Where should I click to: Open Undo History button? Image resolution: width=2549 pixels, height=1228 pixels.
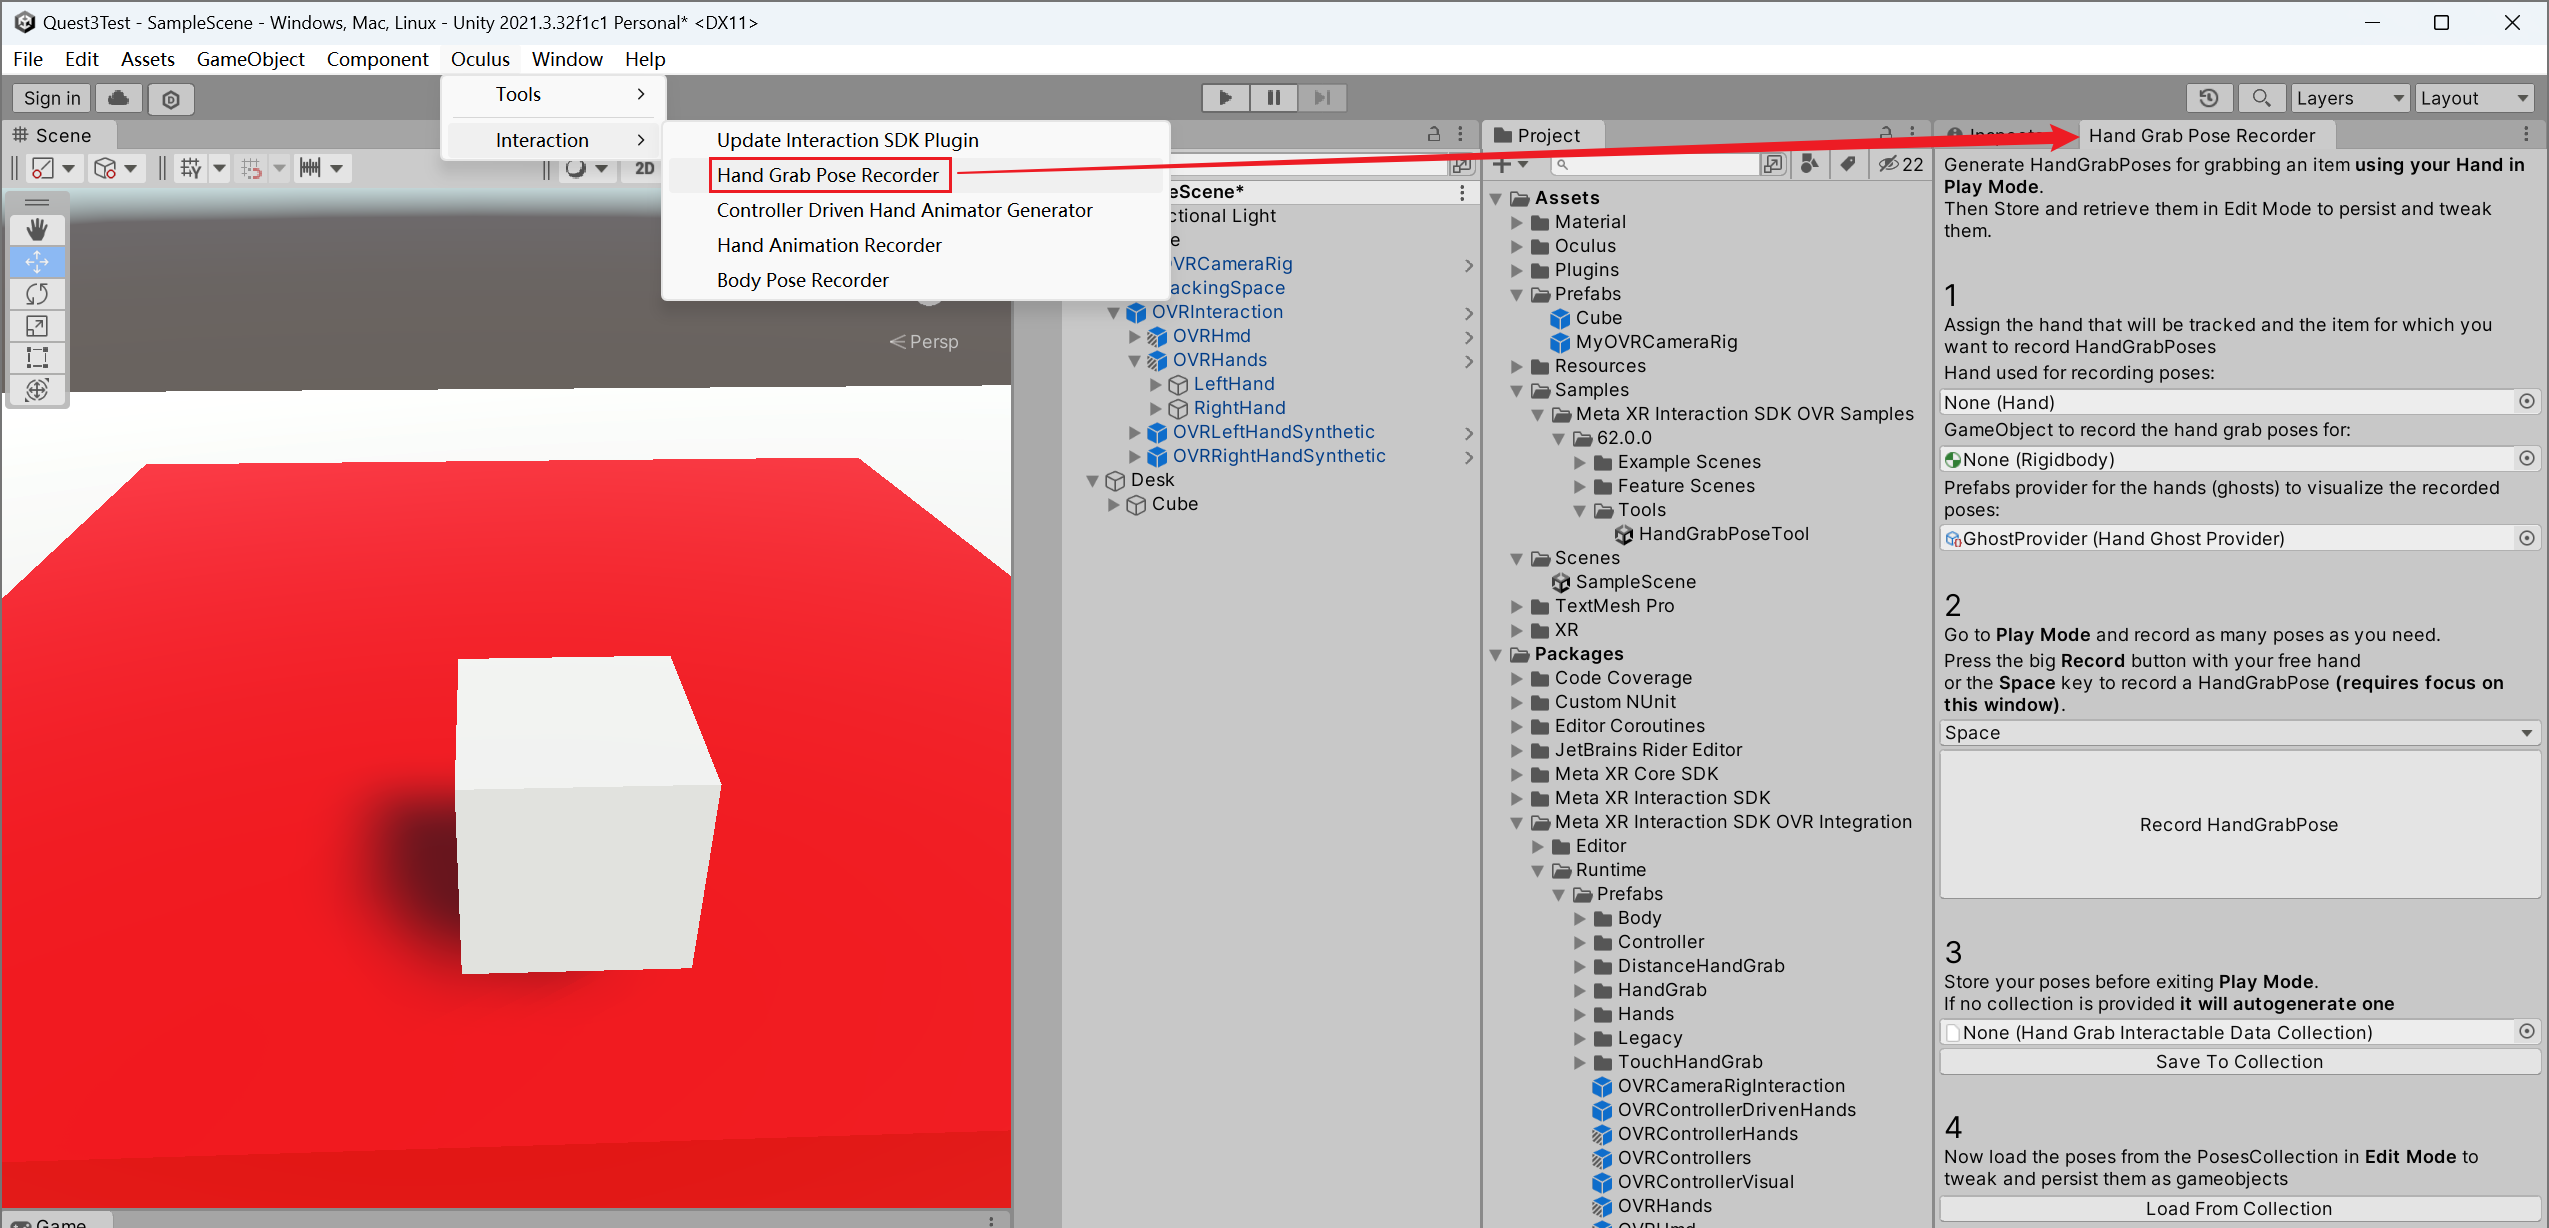(x=2209, y=98)
